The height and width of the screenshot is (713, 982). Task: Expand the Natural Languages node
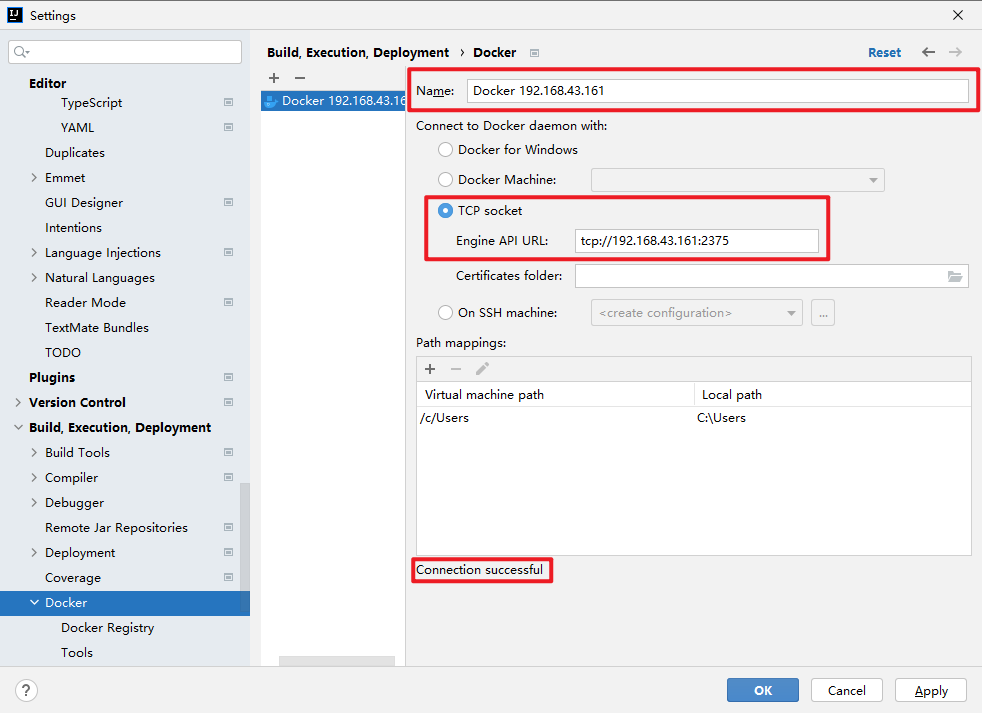coord(34,278)
